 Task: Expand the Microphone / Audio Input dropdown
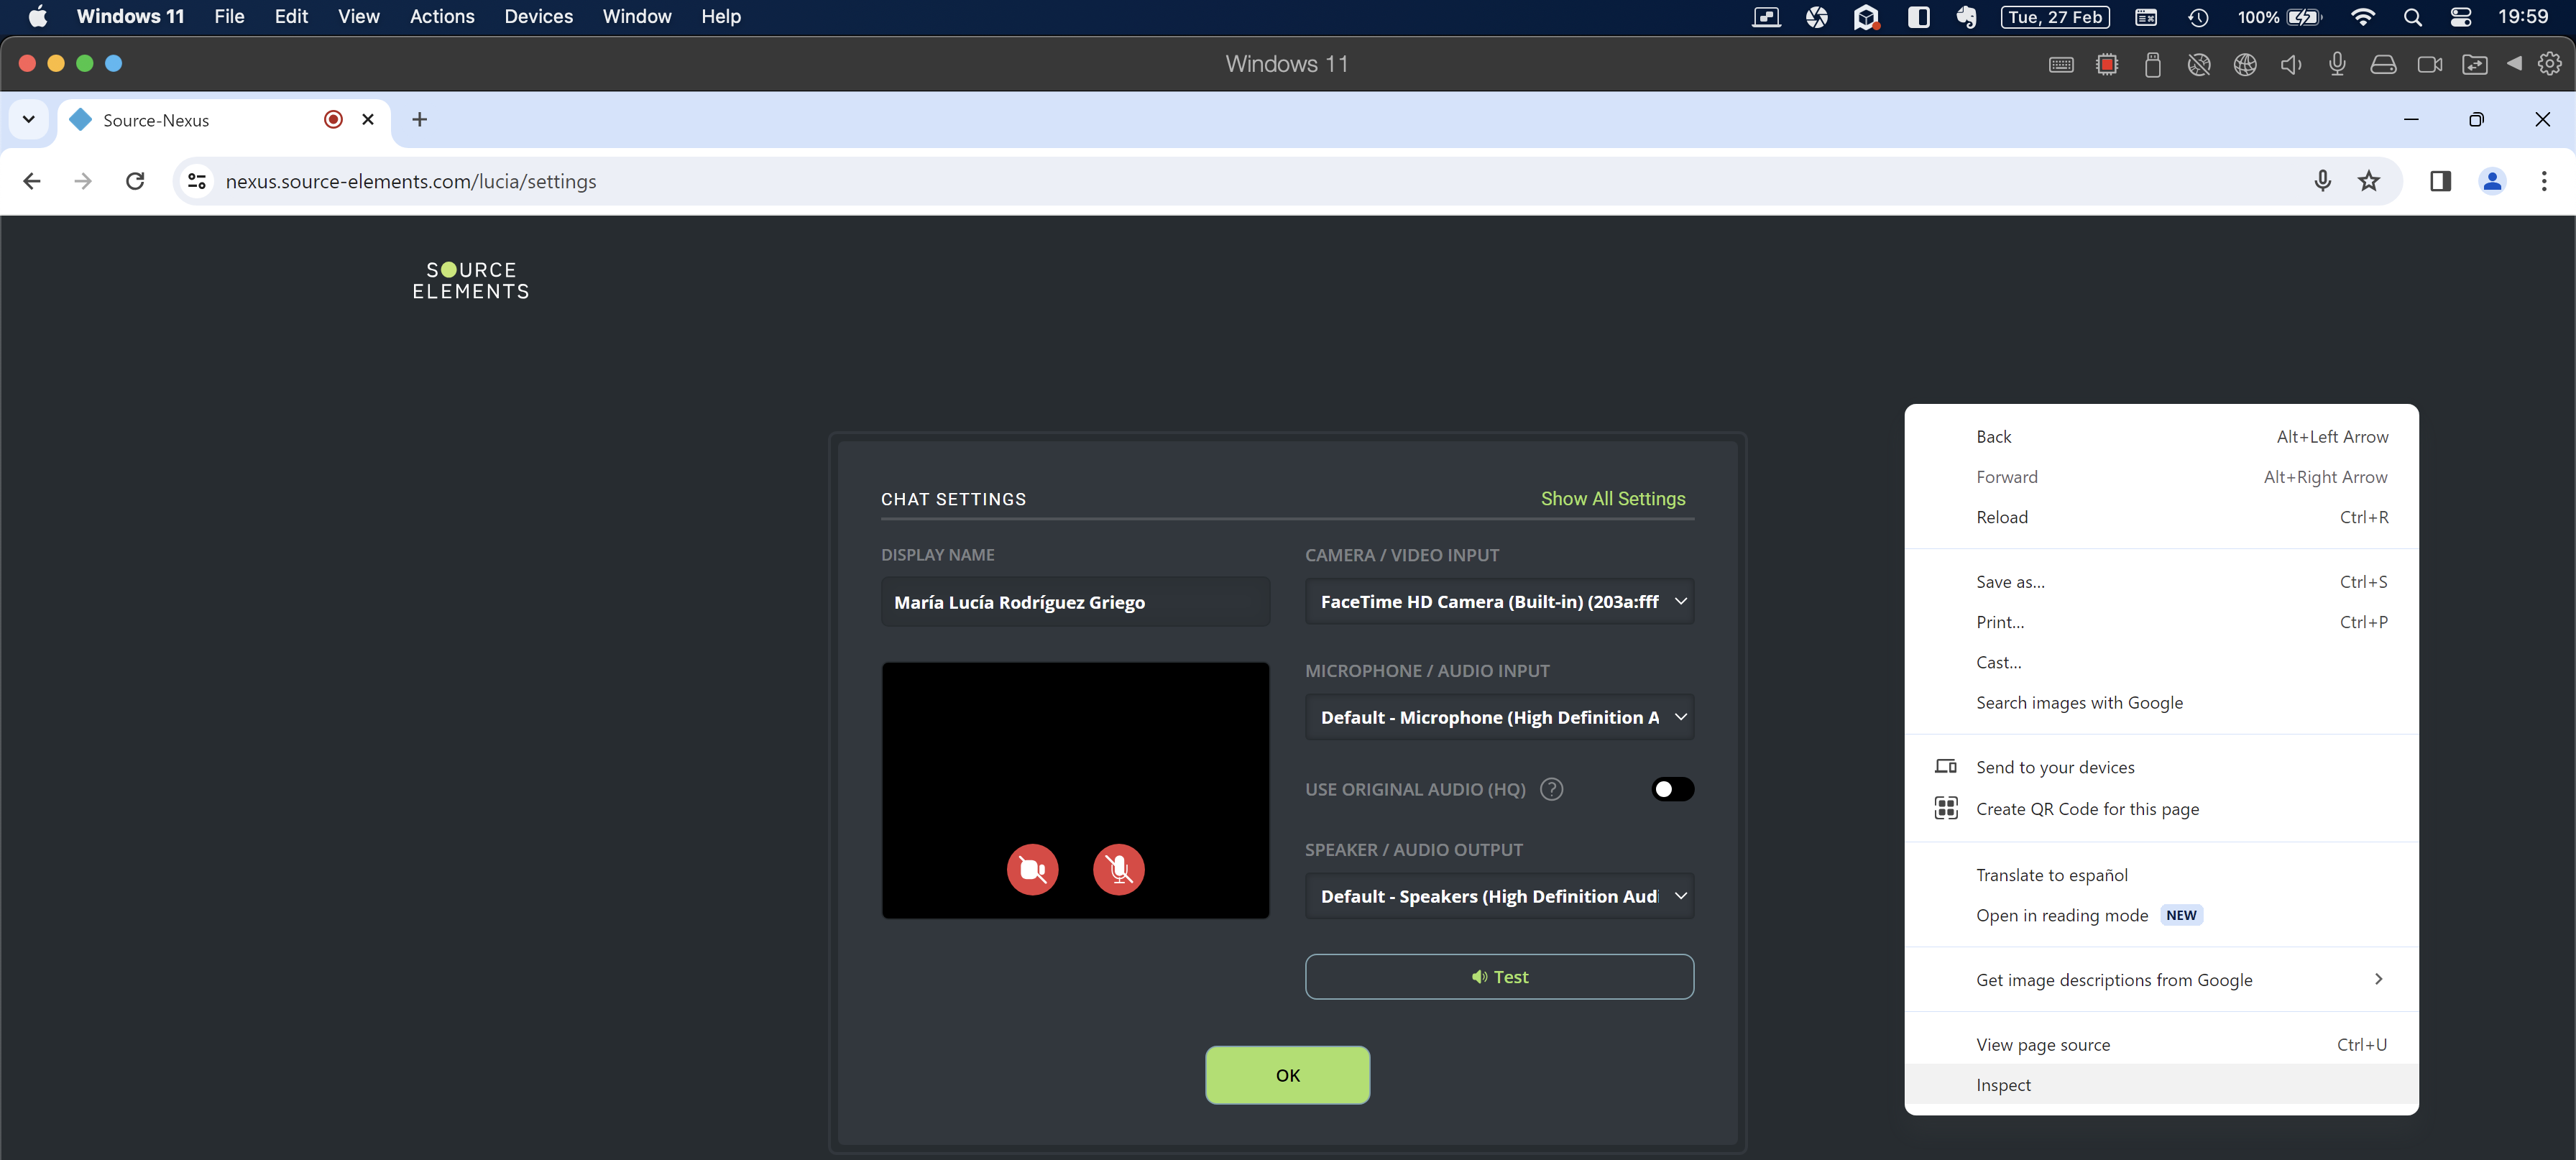pos(1498,717)
